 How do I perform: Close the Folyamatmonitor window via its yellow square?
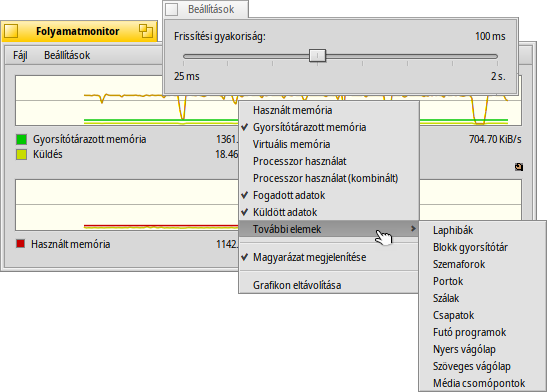11,31
